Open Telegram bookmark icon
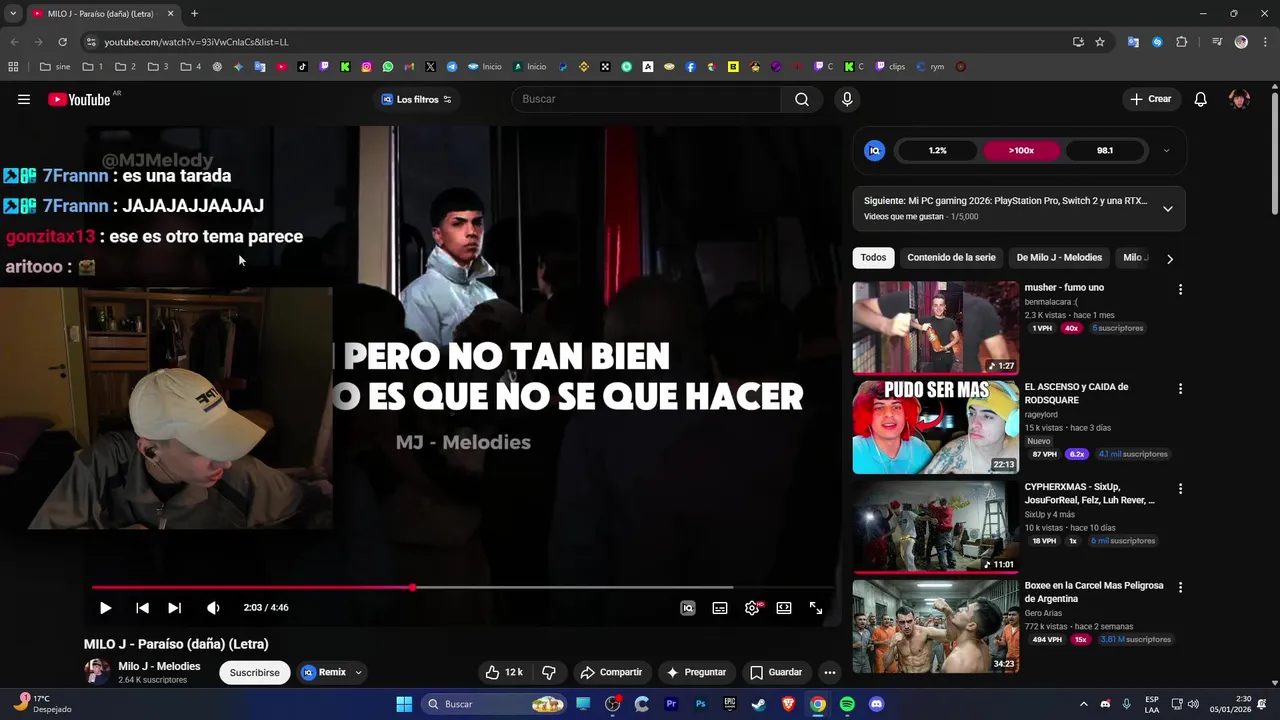Viewport: 1280px width, 720px height. click(452, 67)
